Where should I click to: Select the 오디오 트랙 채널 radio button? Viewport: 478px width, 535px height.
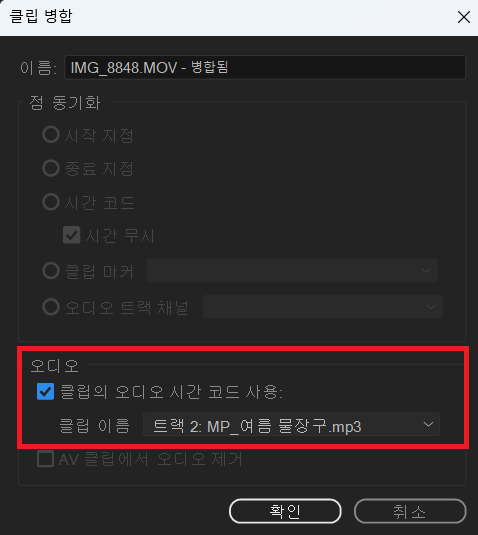click(x=51, y=306)
